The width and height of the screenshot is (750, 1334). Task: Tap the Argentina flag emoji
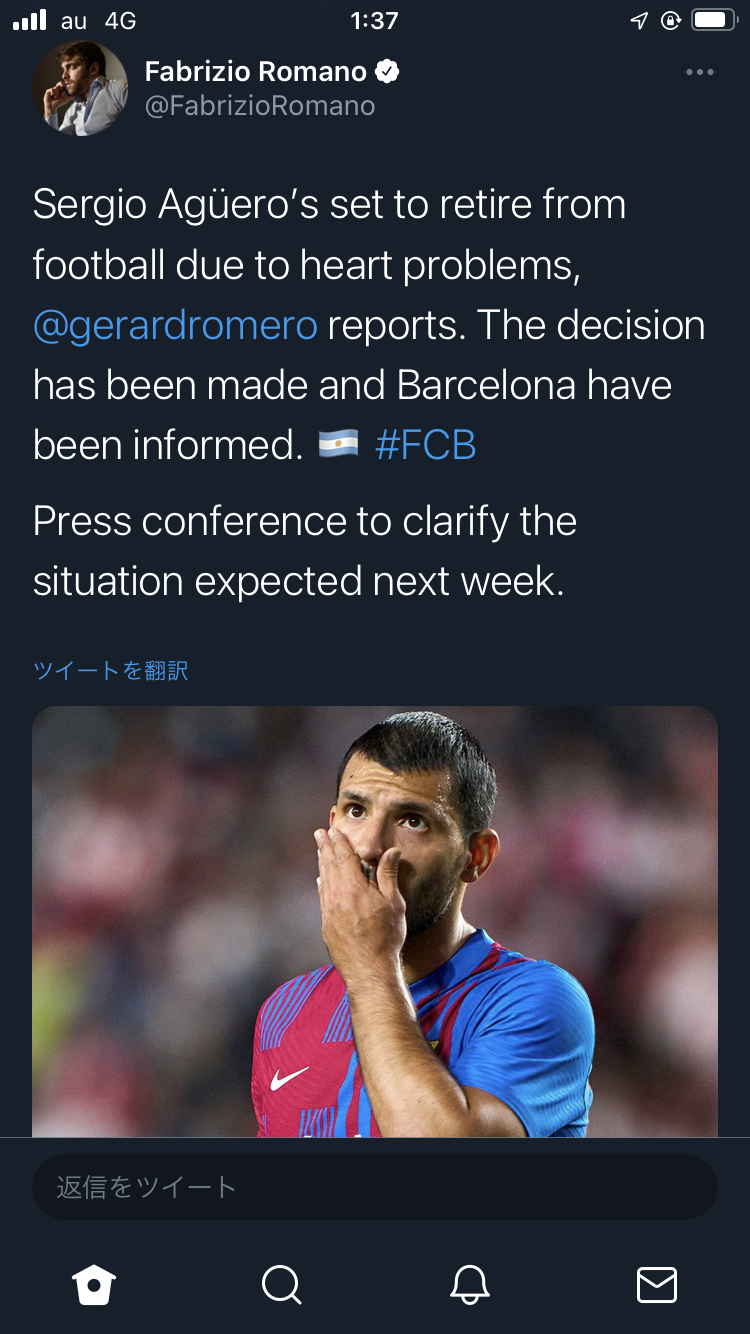[339, 445]
